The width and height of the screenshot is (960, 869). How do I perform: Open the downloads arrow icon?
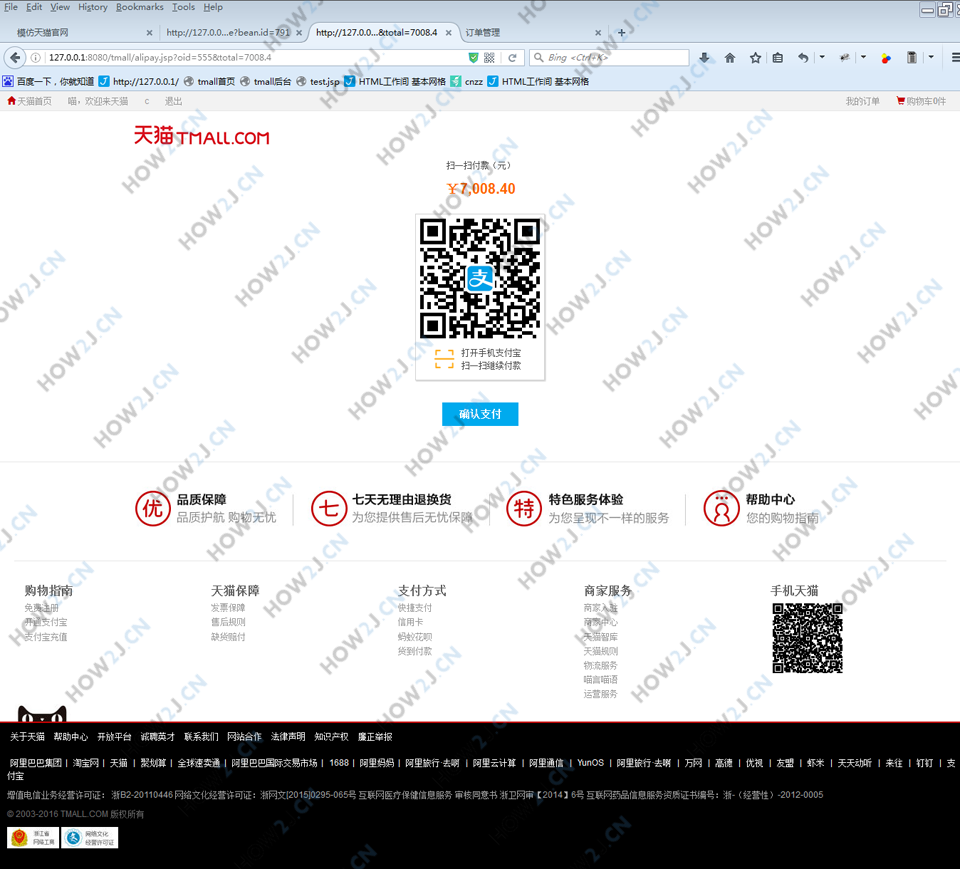704,58
